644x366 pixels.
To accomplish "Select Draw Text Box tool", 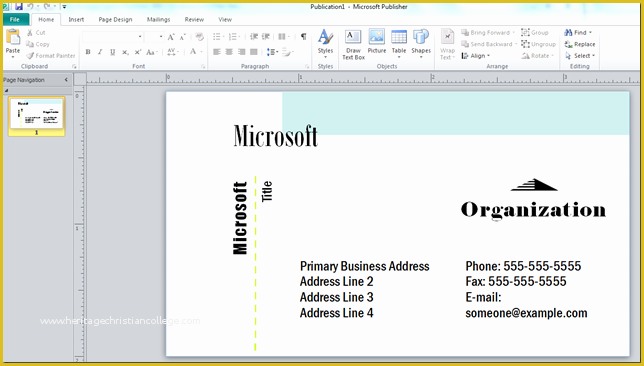I will point(353,44).
